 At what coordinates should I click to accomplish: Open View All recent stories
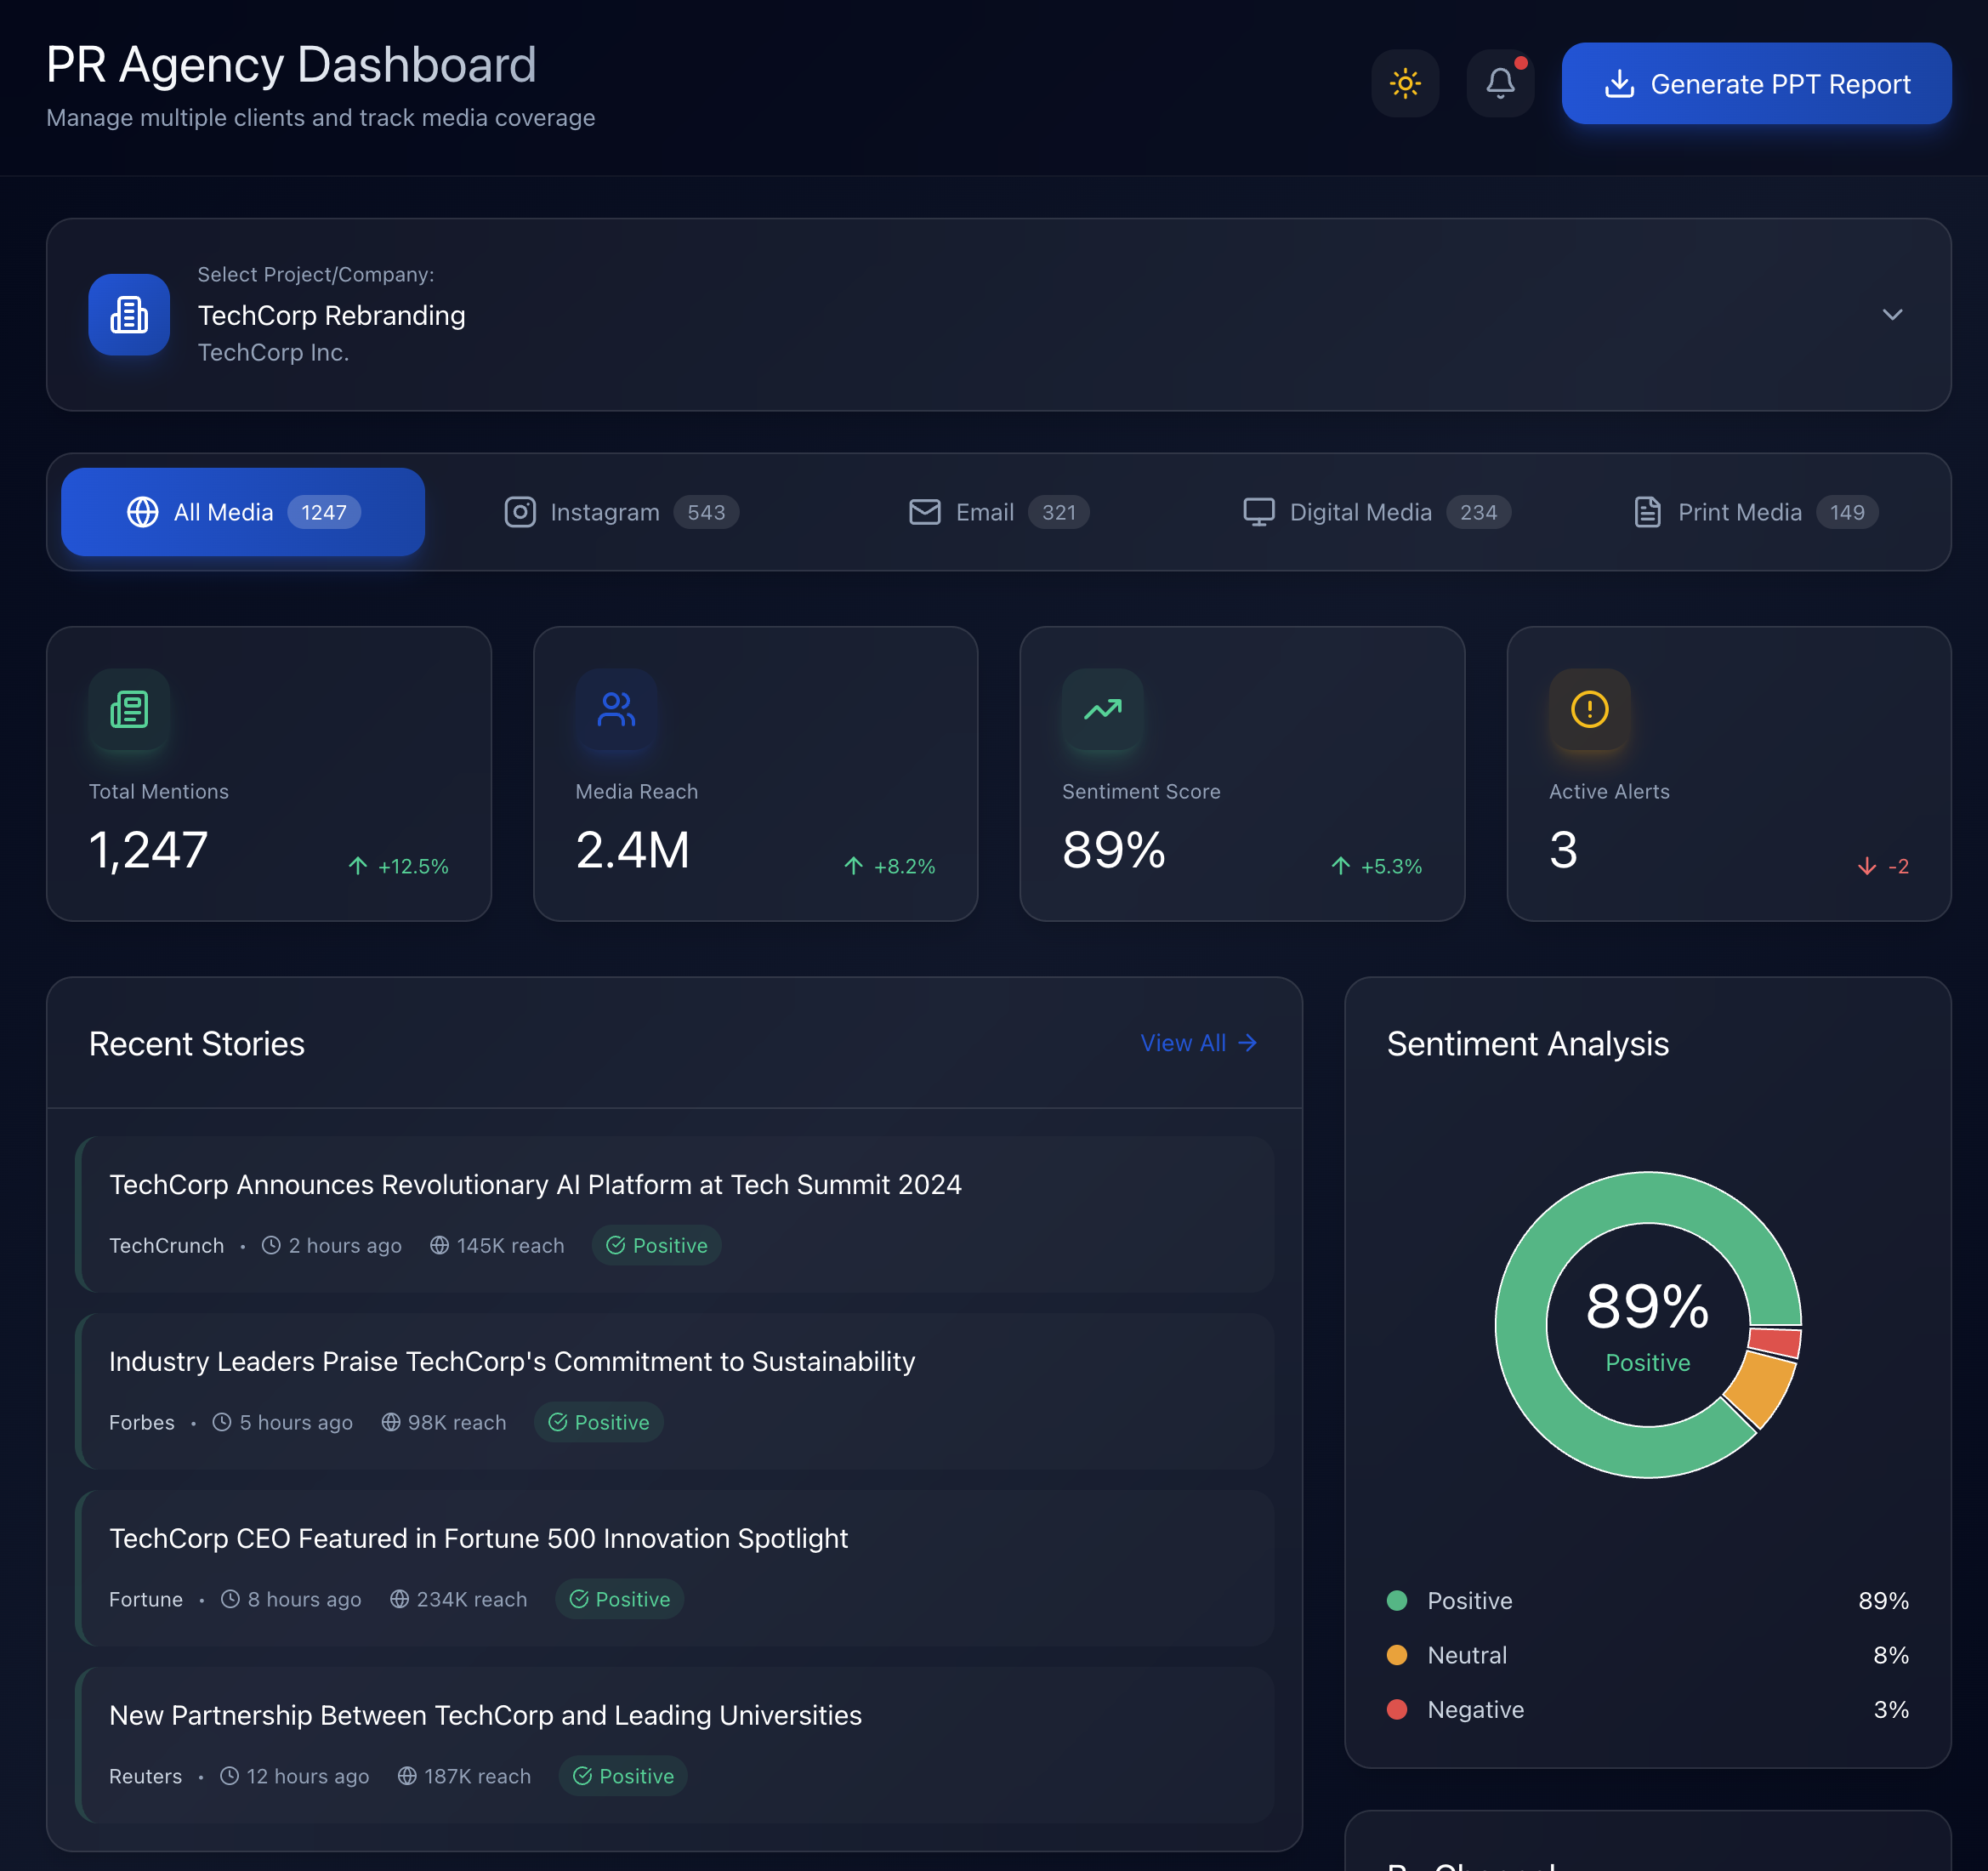pos(1198,1043)
